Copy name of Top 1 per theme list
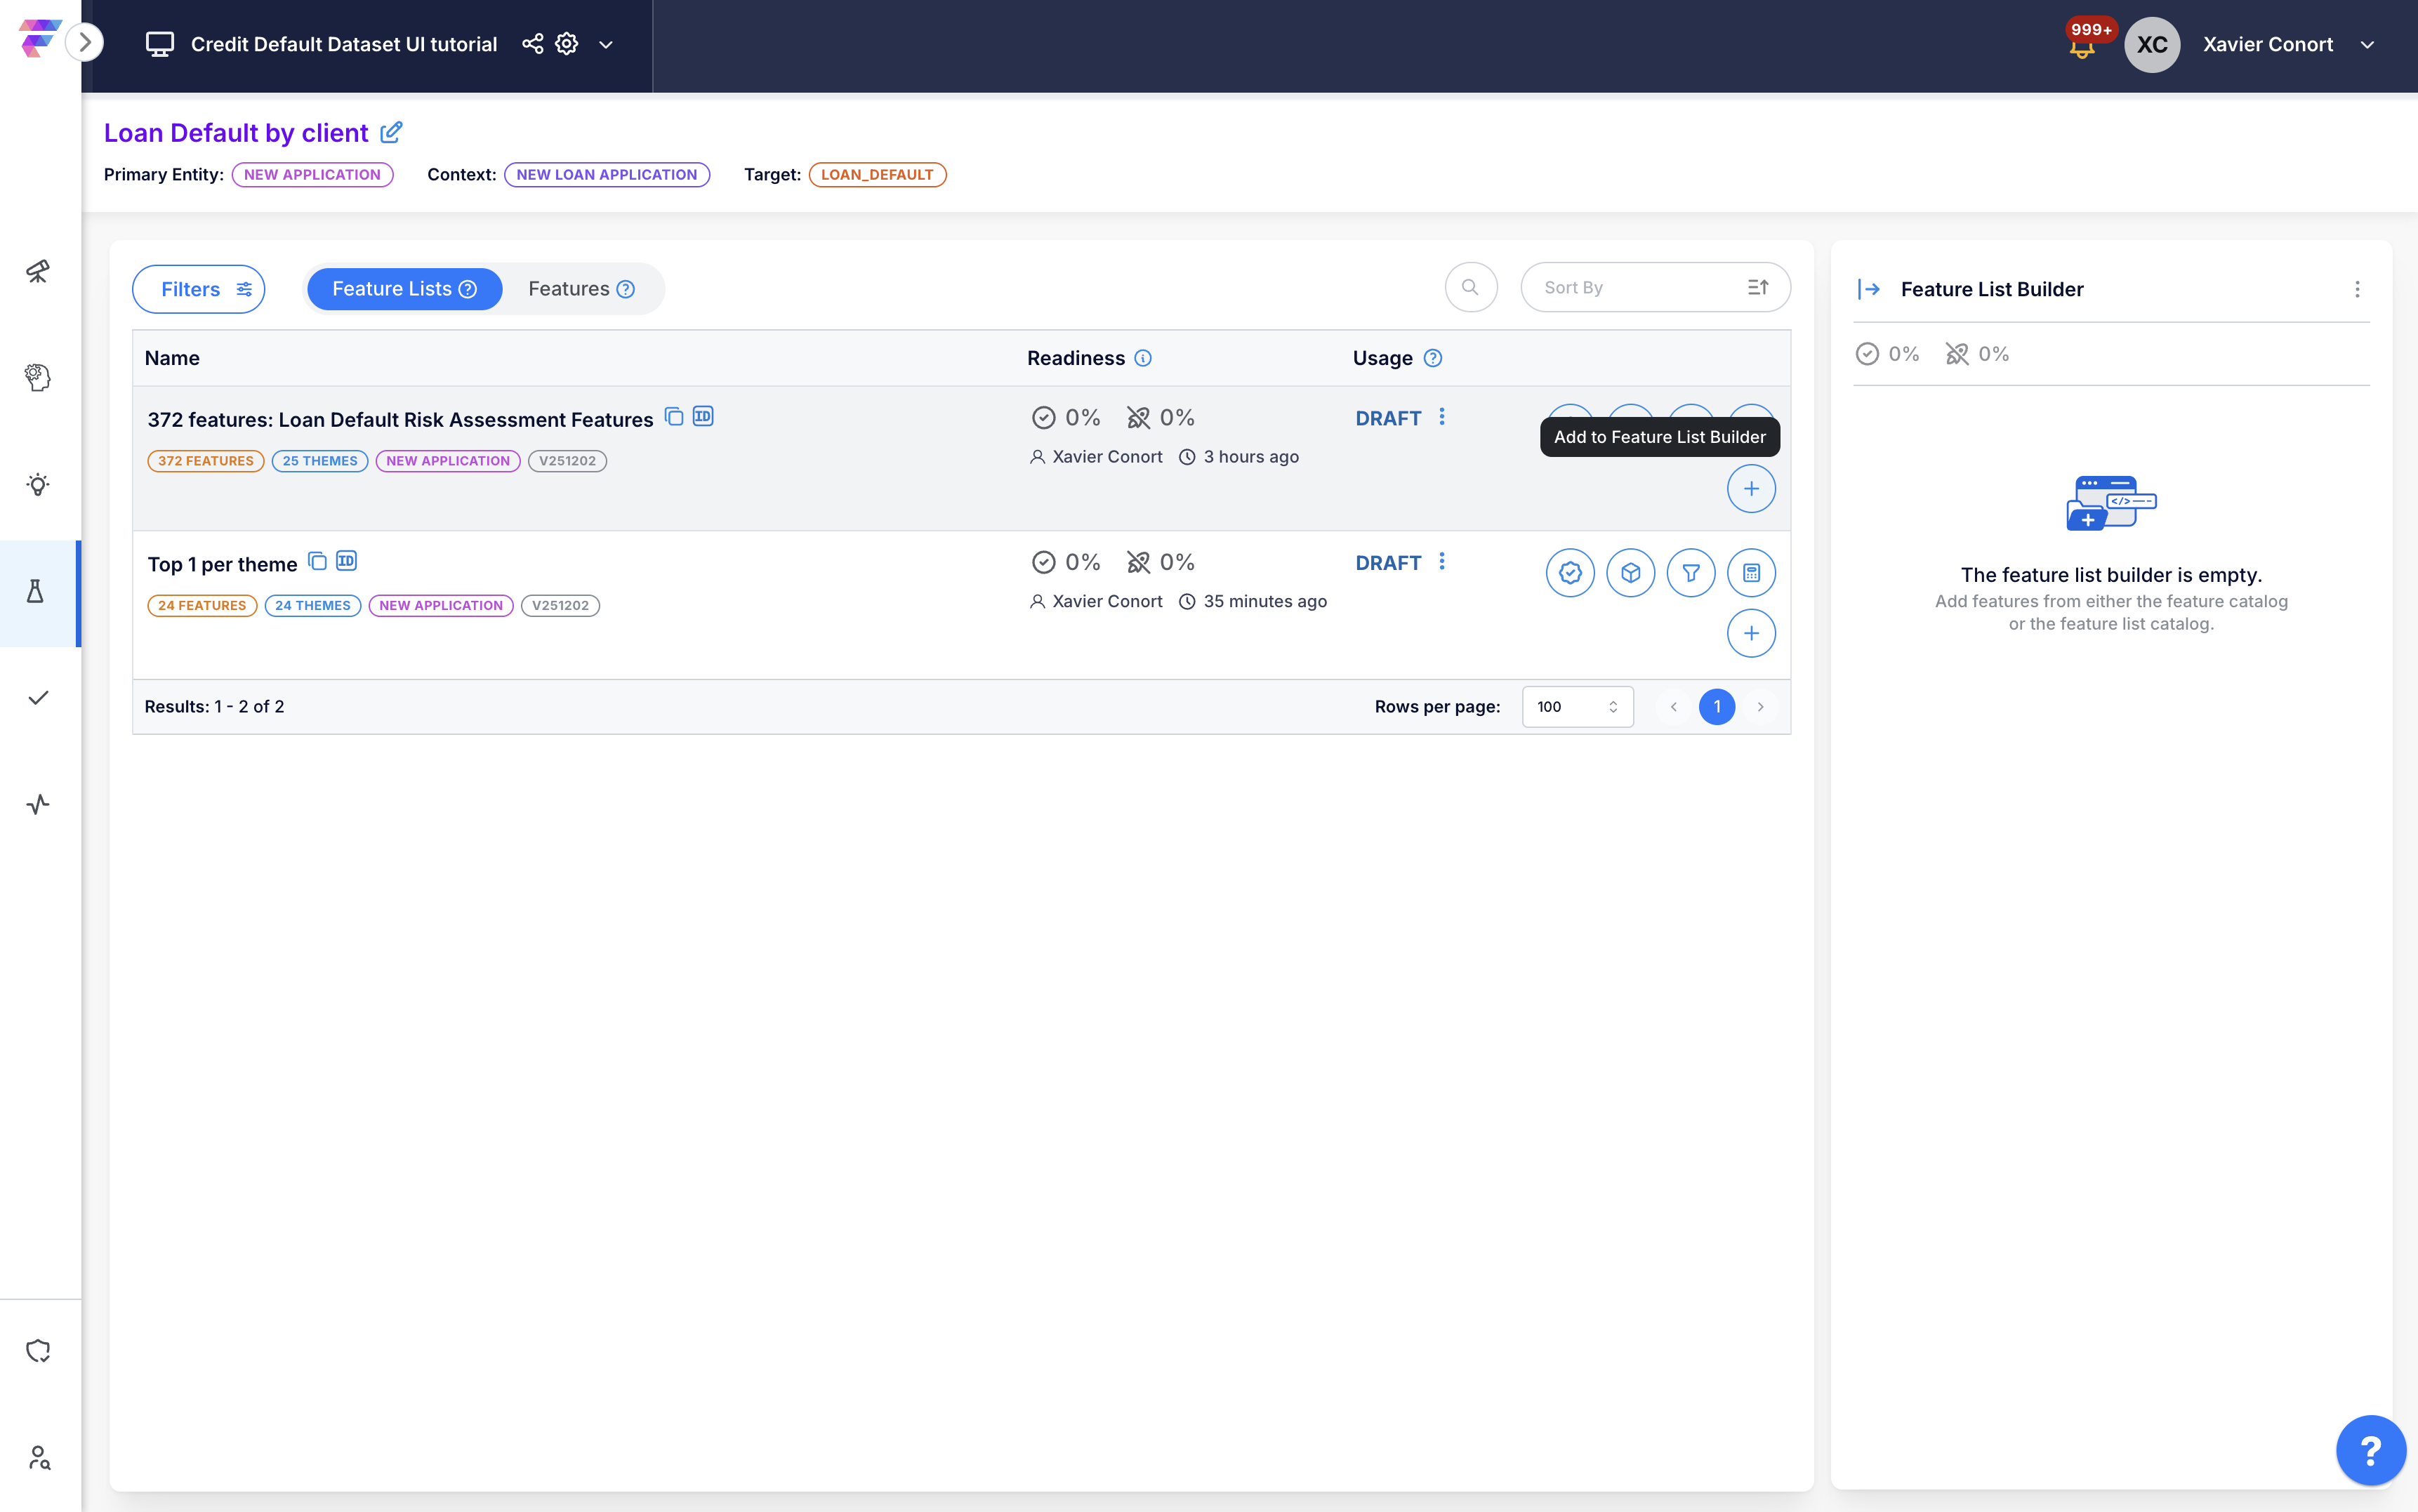Viewport: 2418px width, 1512px height. pos(317,561)
